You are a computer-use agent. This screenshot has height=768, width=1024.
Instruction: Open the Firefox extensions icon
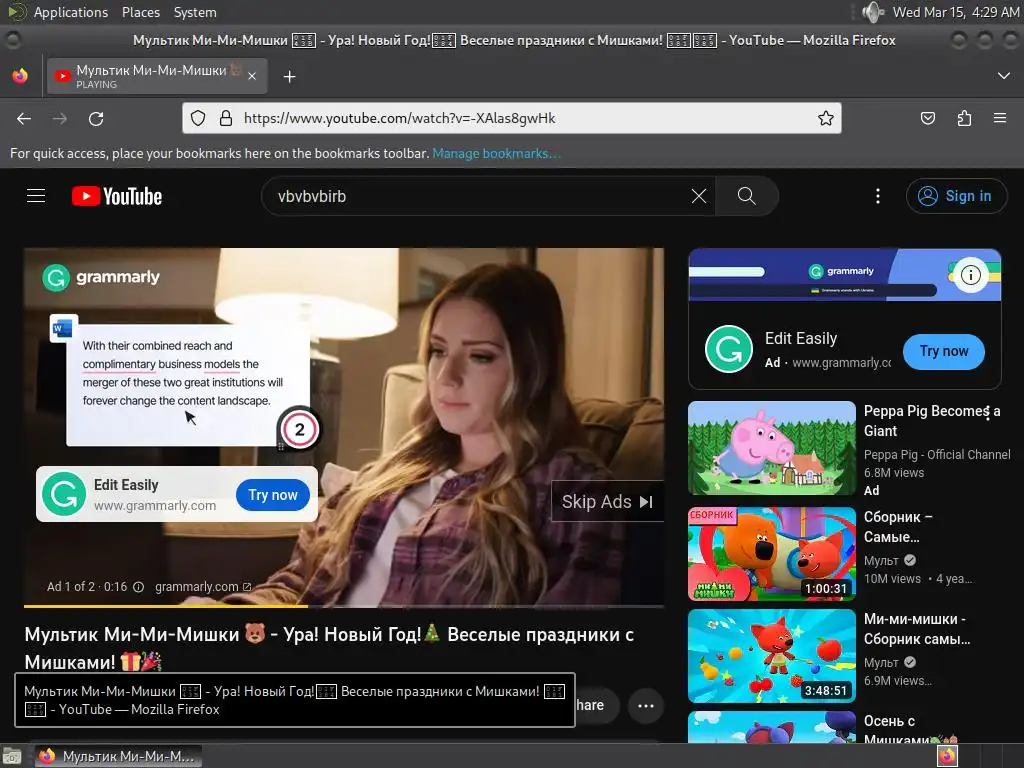(x=964, y=118)
